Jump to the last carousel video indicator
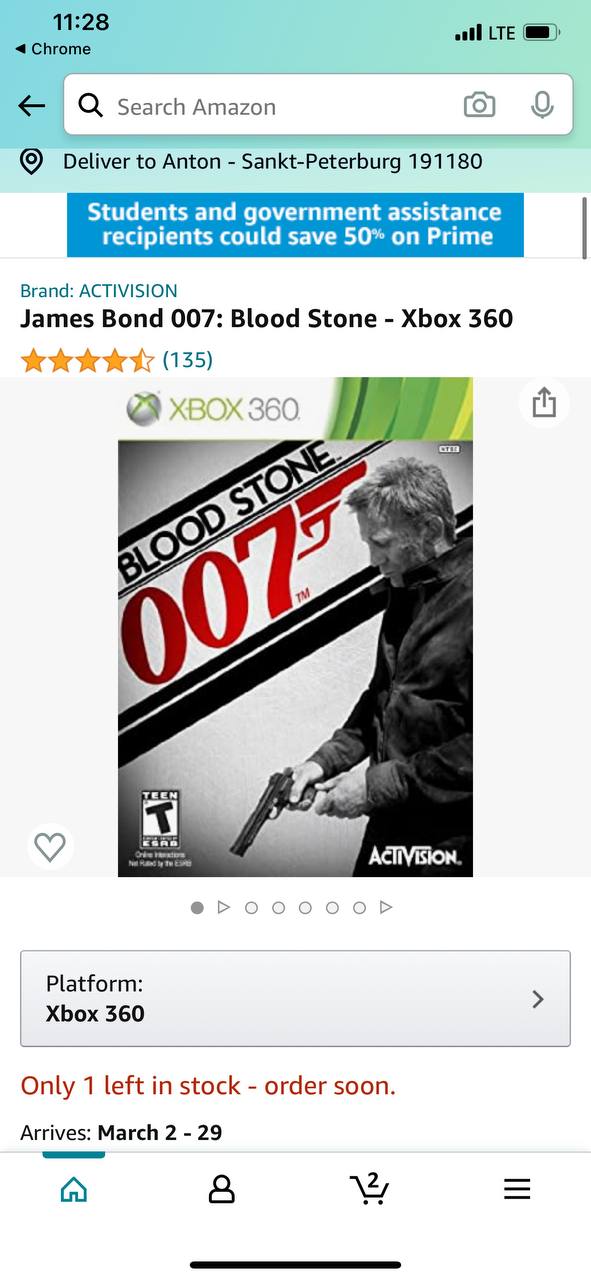This screenshot has width=591, height=1280. [386, 907]
